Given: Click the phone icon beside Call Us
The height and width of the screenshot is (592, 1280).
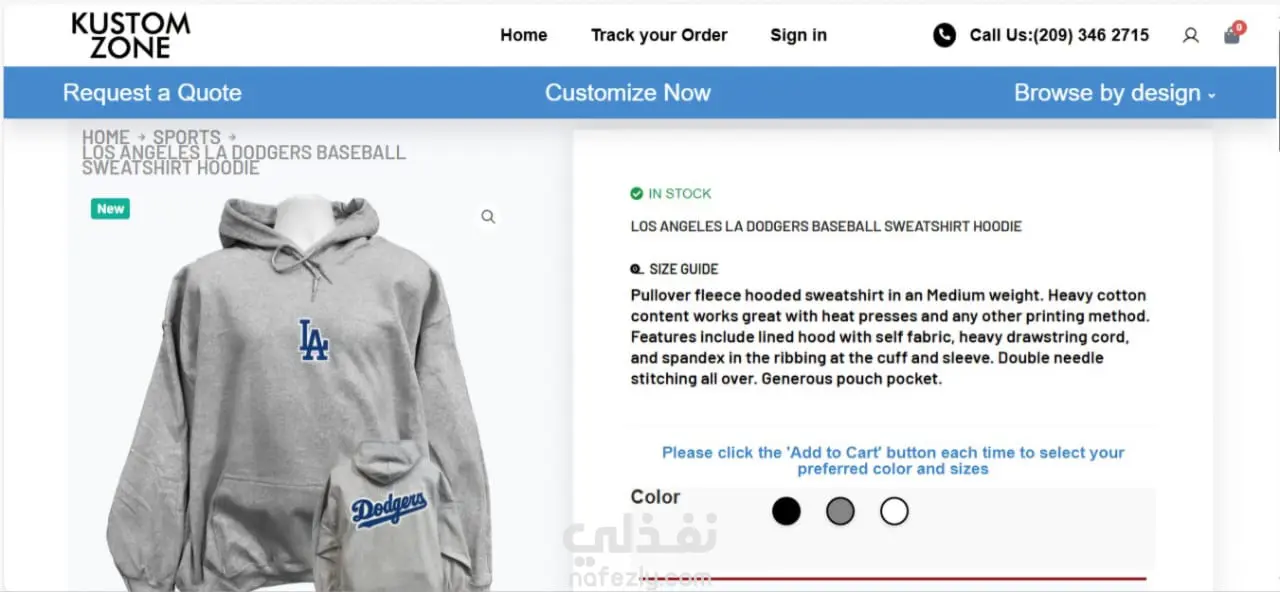Looking at the screenshot, I should [x=944, y=35].
